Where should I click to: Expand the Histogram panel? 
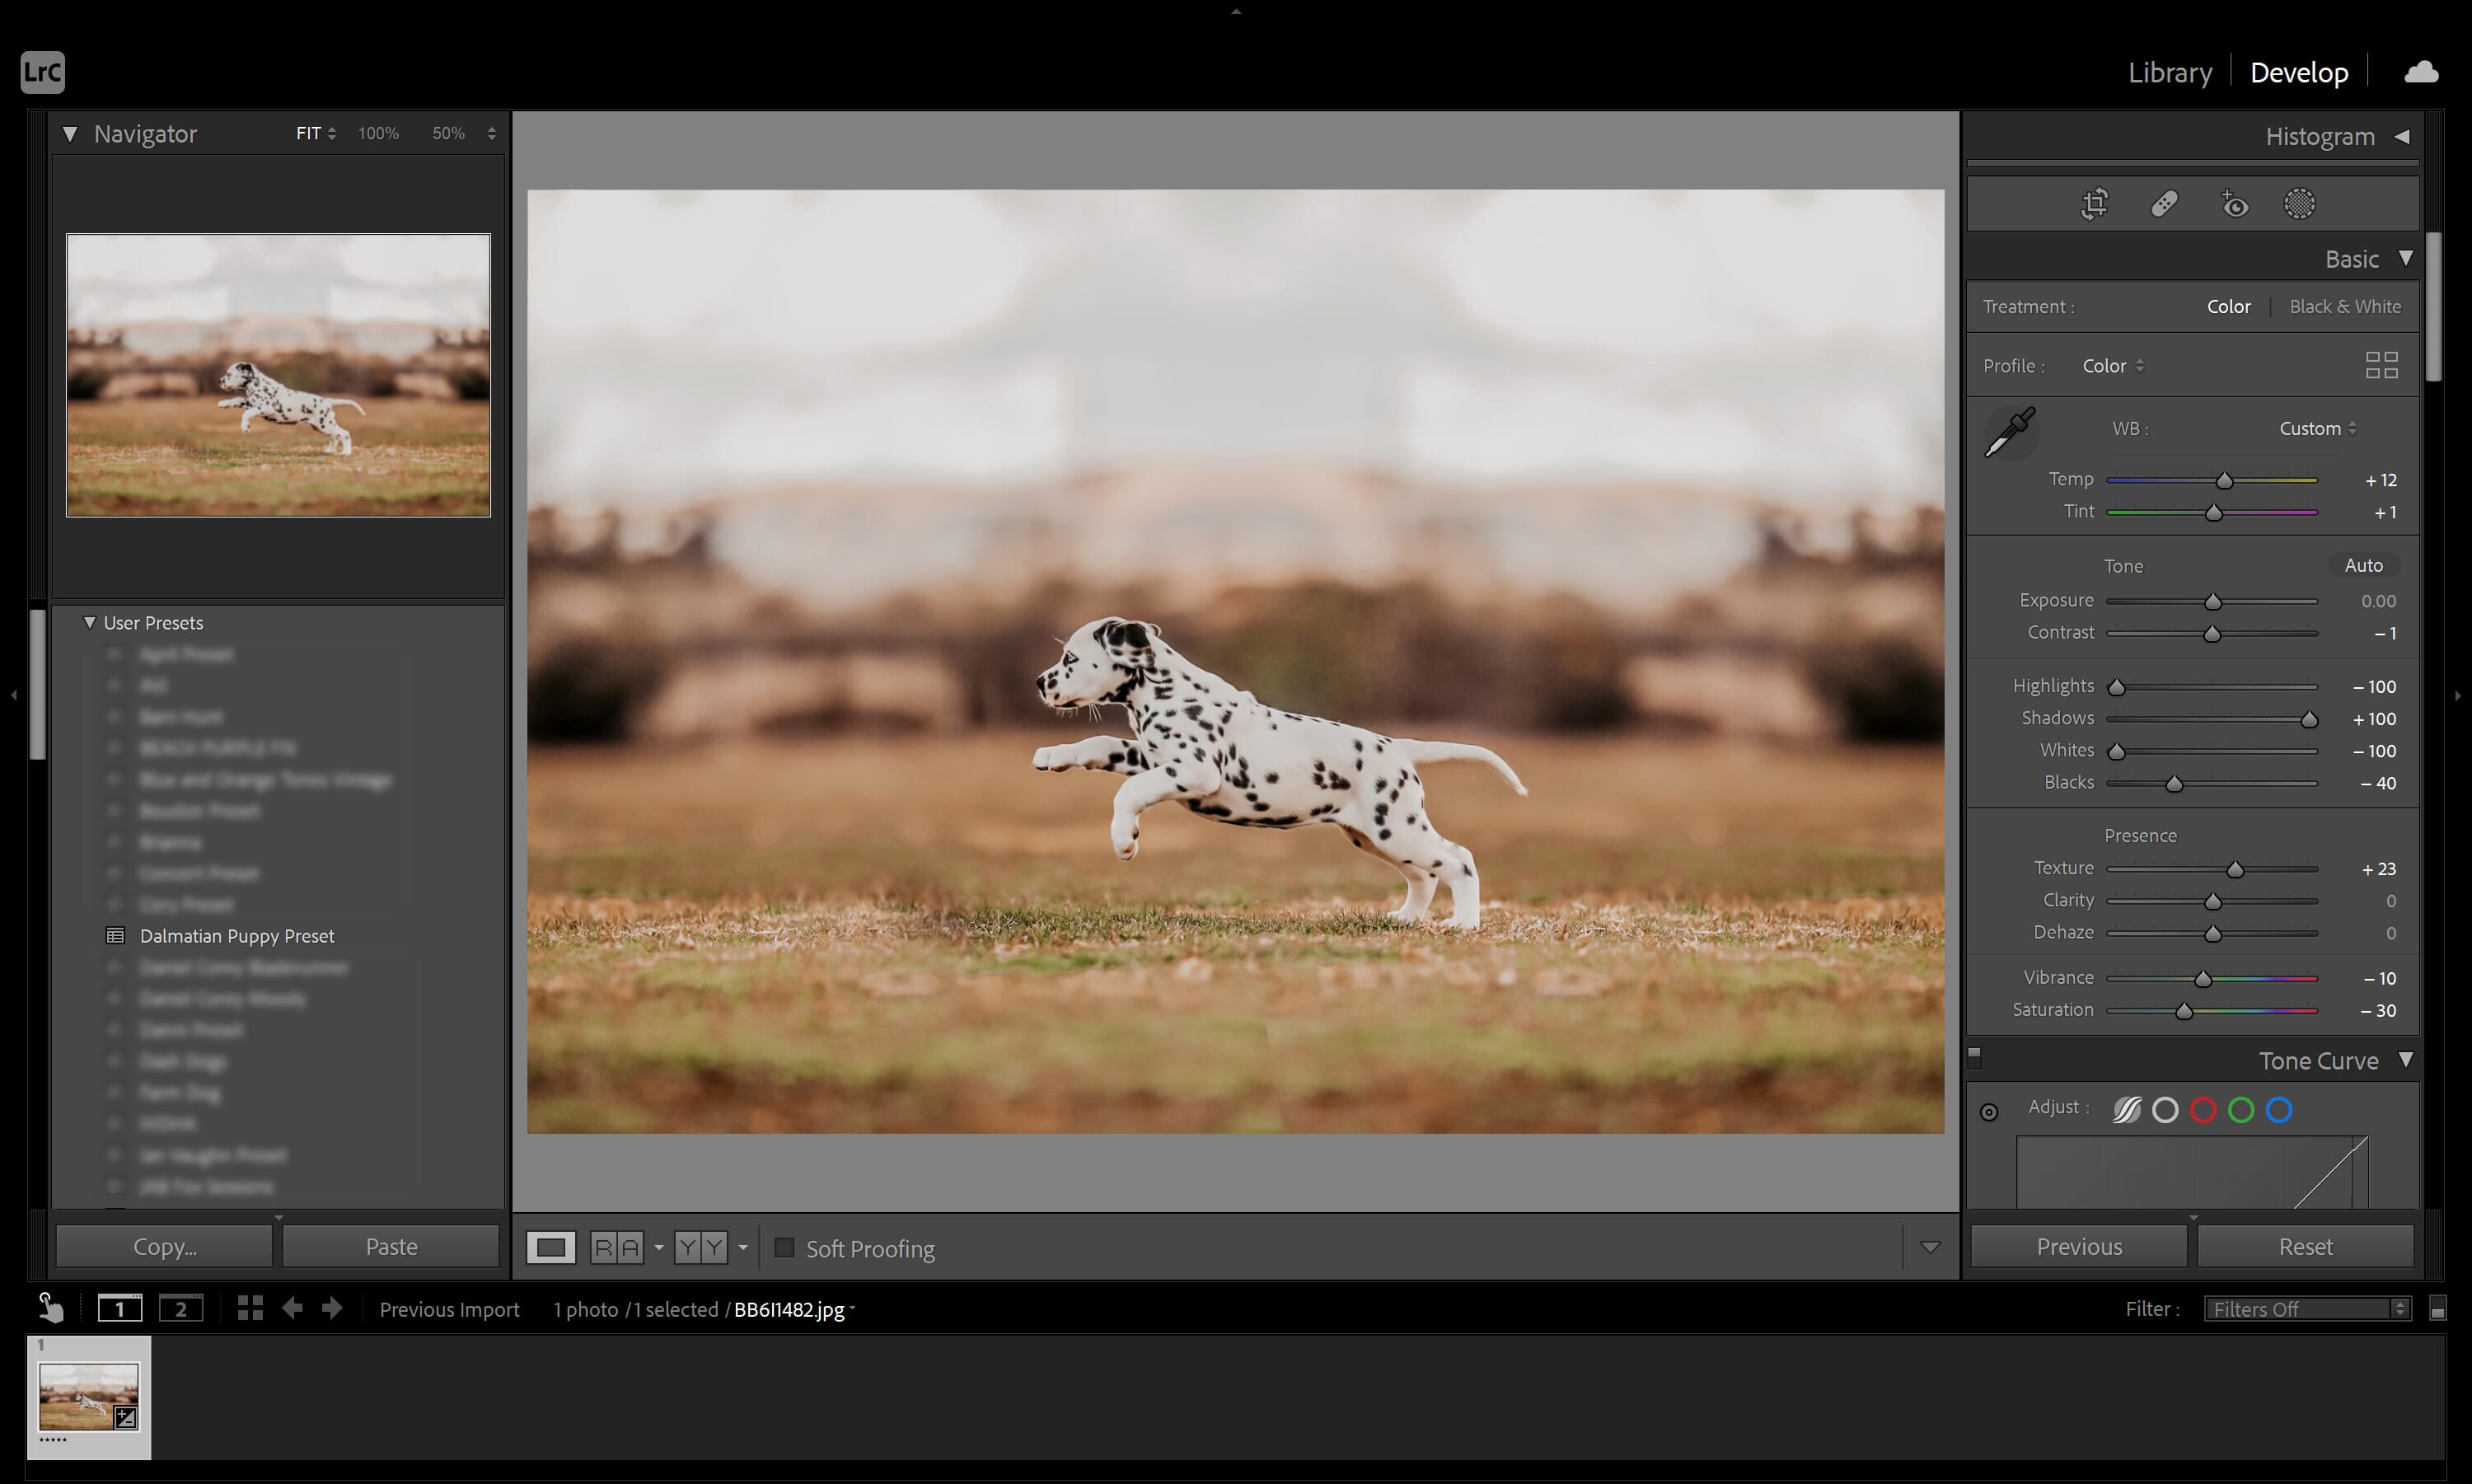tap(2401, 136)
